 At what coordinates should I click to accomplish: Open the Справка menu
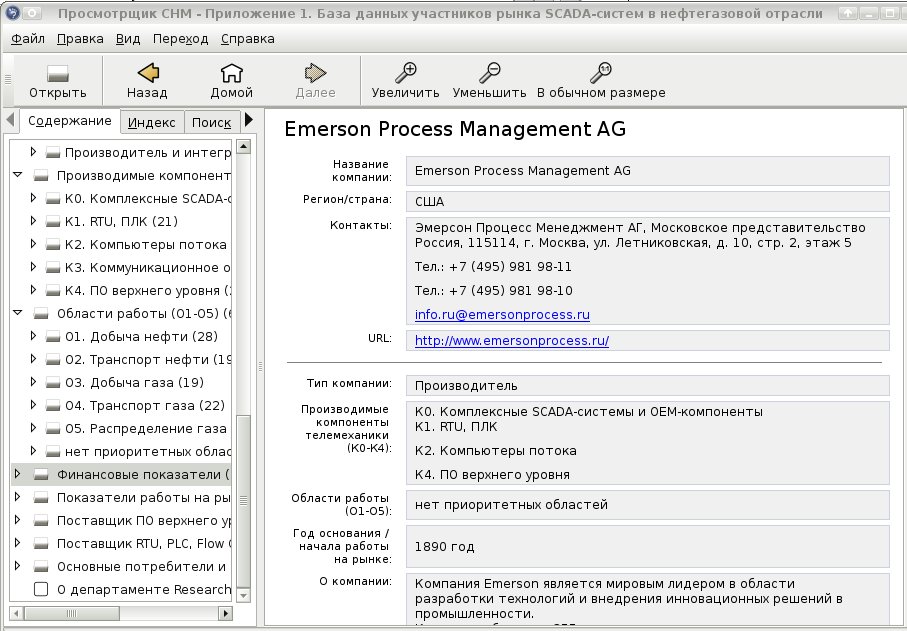coord(248,39)
